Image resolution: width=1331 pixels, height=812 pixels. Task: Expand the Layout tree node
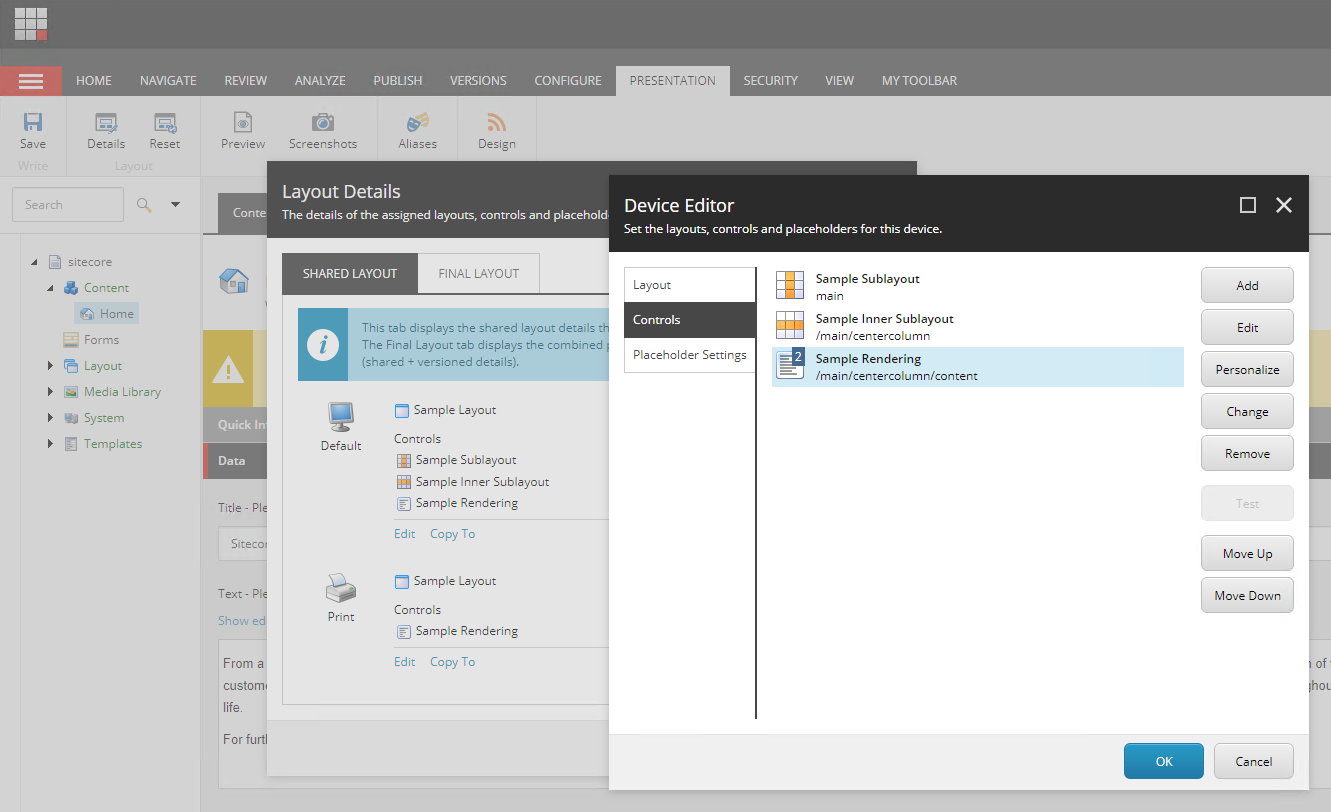pos(50,366)
